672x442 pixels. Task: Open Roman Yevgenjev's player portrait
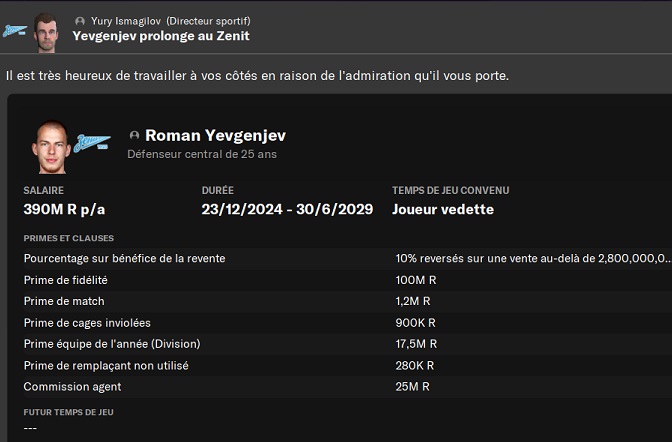pyautogui.click(x=51, y=147)
